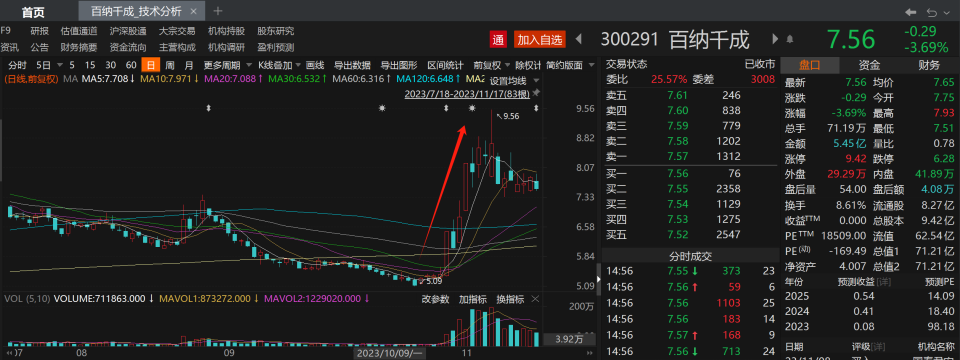The image size is (960, 360).
Task: Select the 日 daily period toggle
Action: pos(150,65)
